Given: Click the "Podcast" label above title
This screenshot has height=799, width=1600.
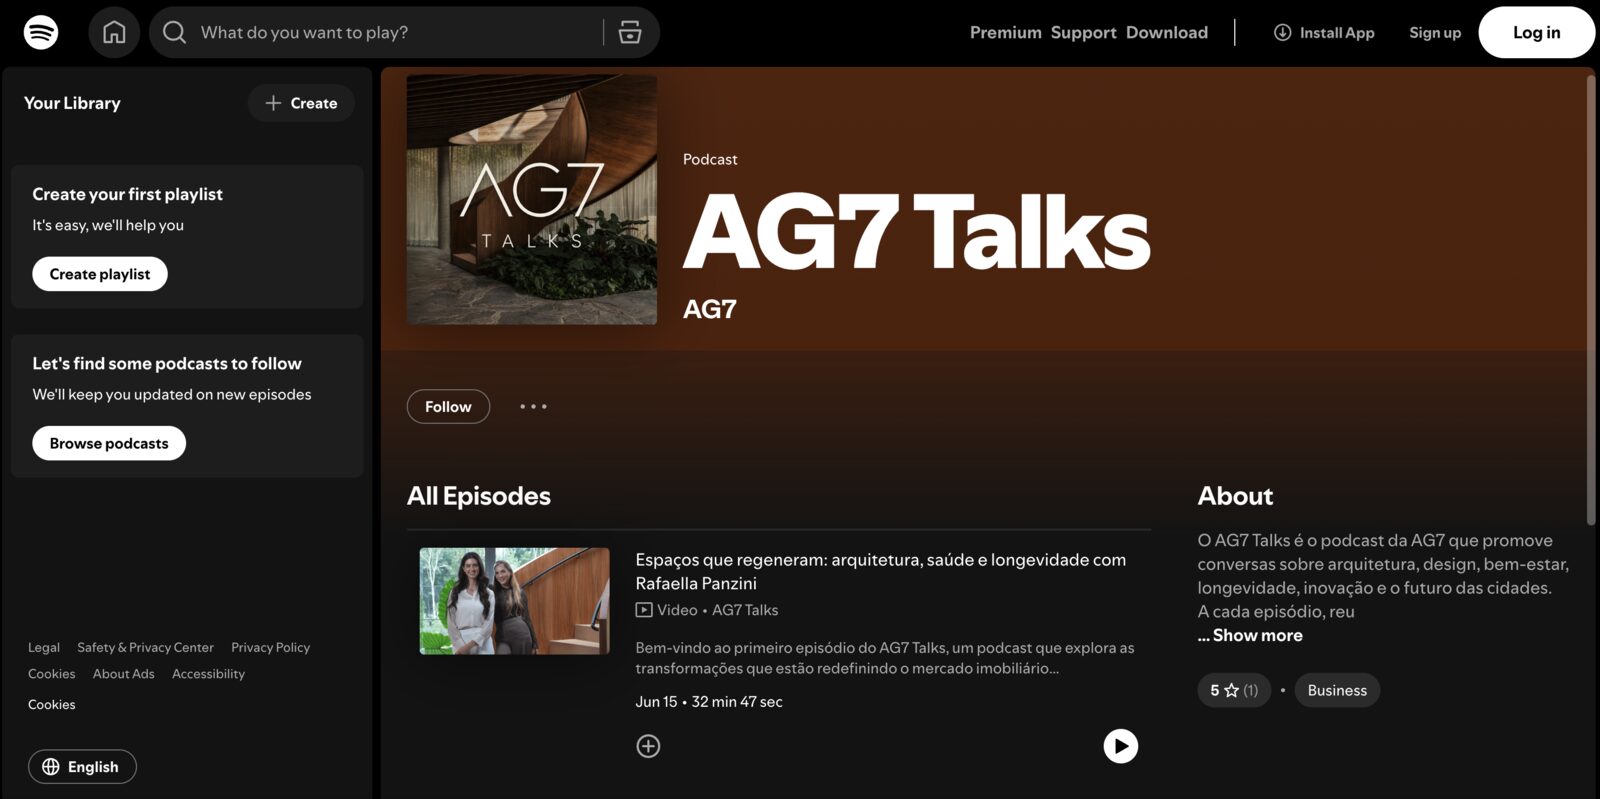Looking at the screenshot, I should click(710, 159).
